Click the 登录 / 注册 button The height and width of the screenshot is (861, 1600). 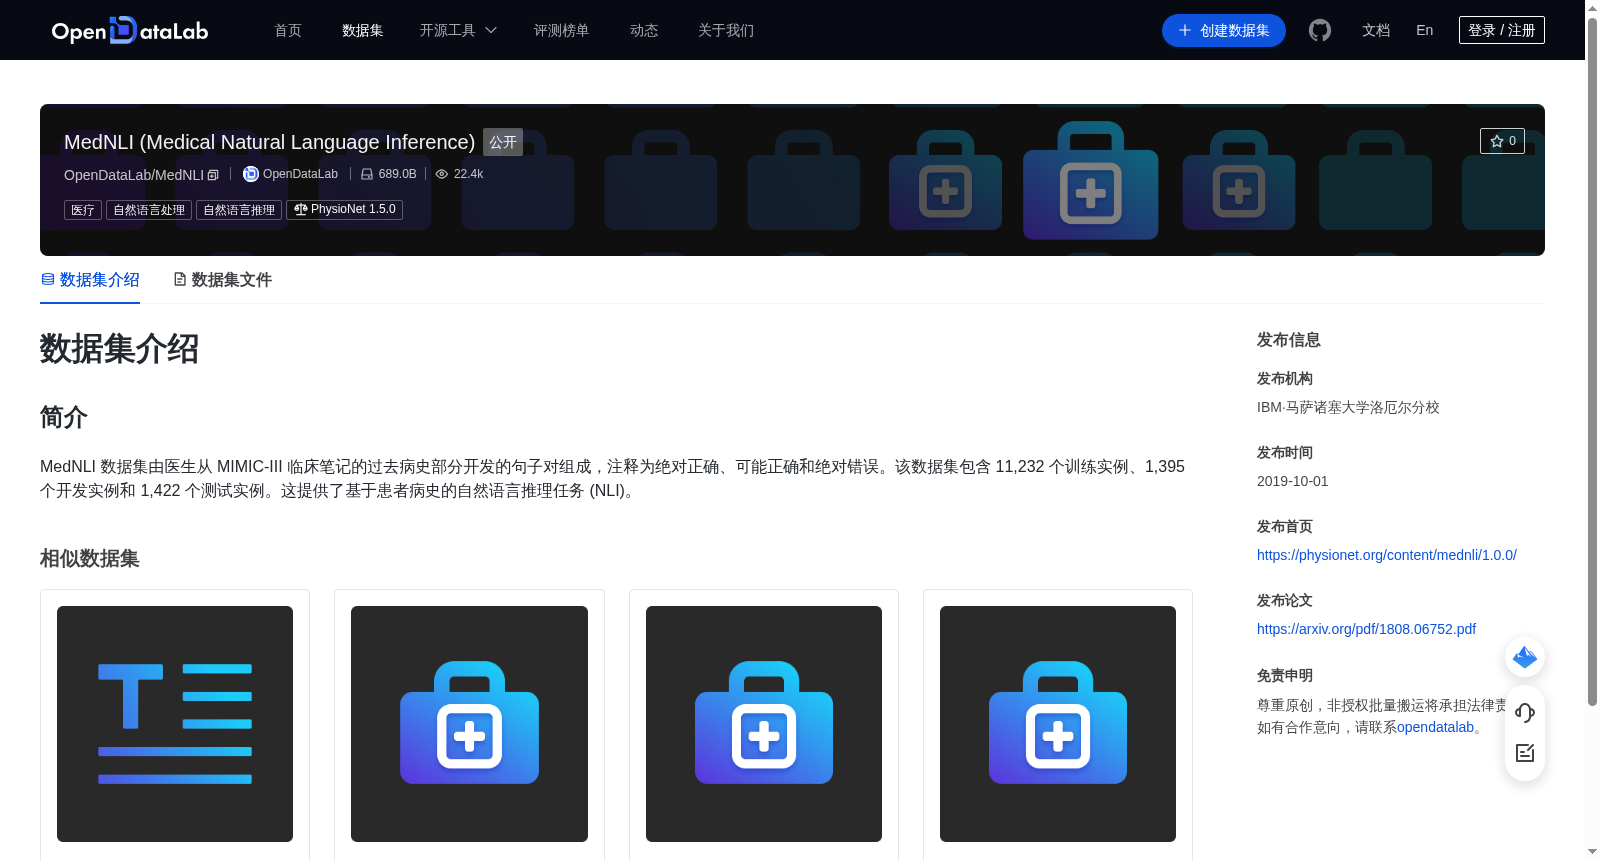pos(1502,30)
